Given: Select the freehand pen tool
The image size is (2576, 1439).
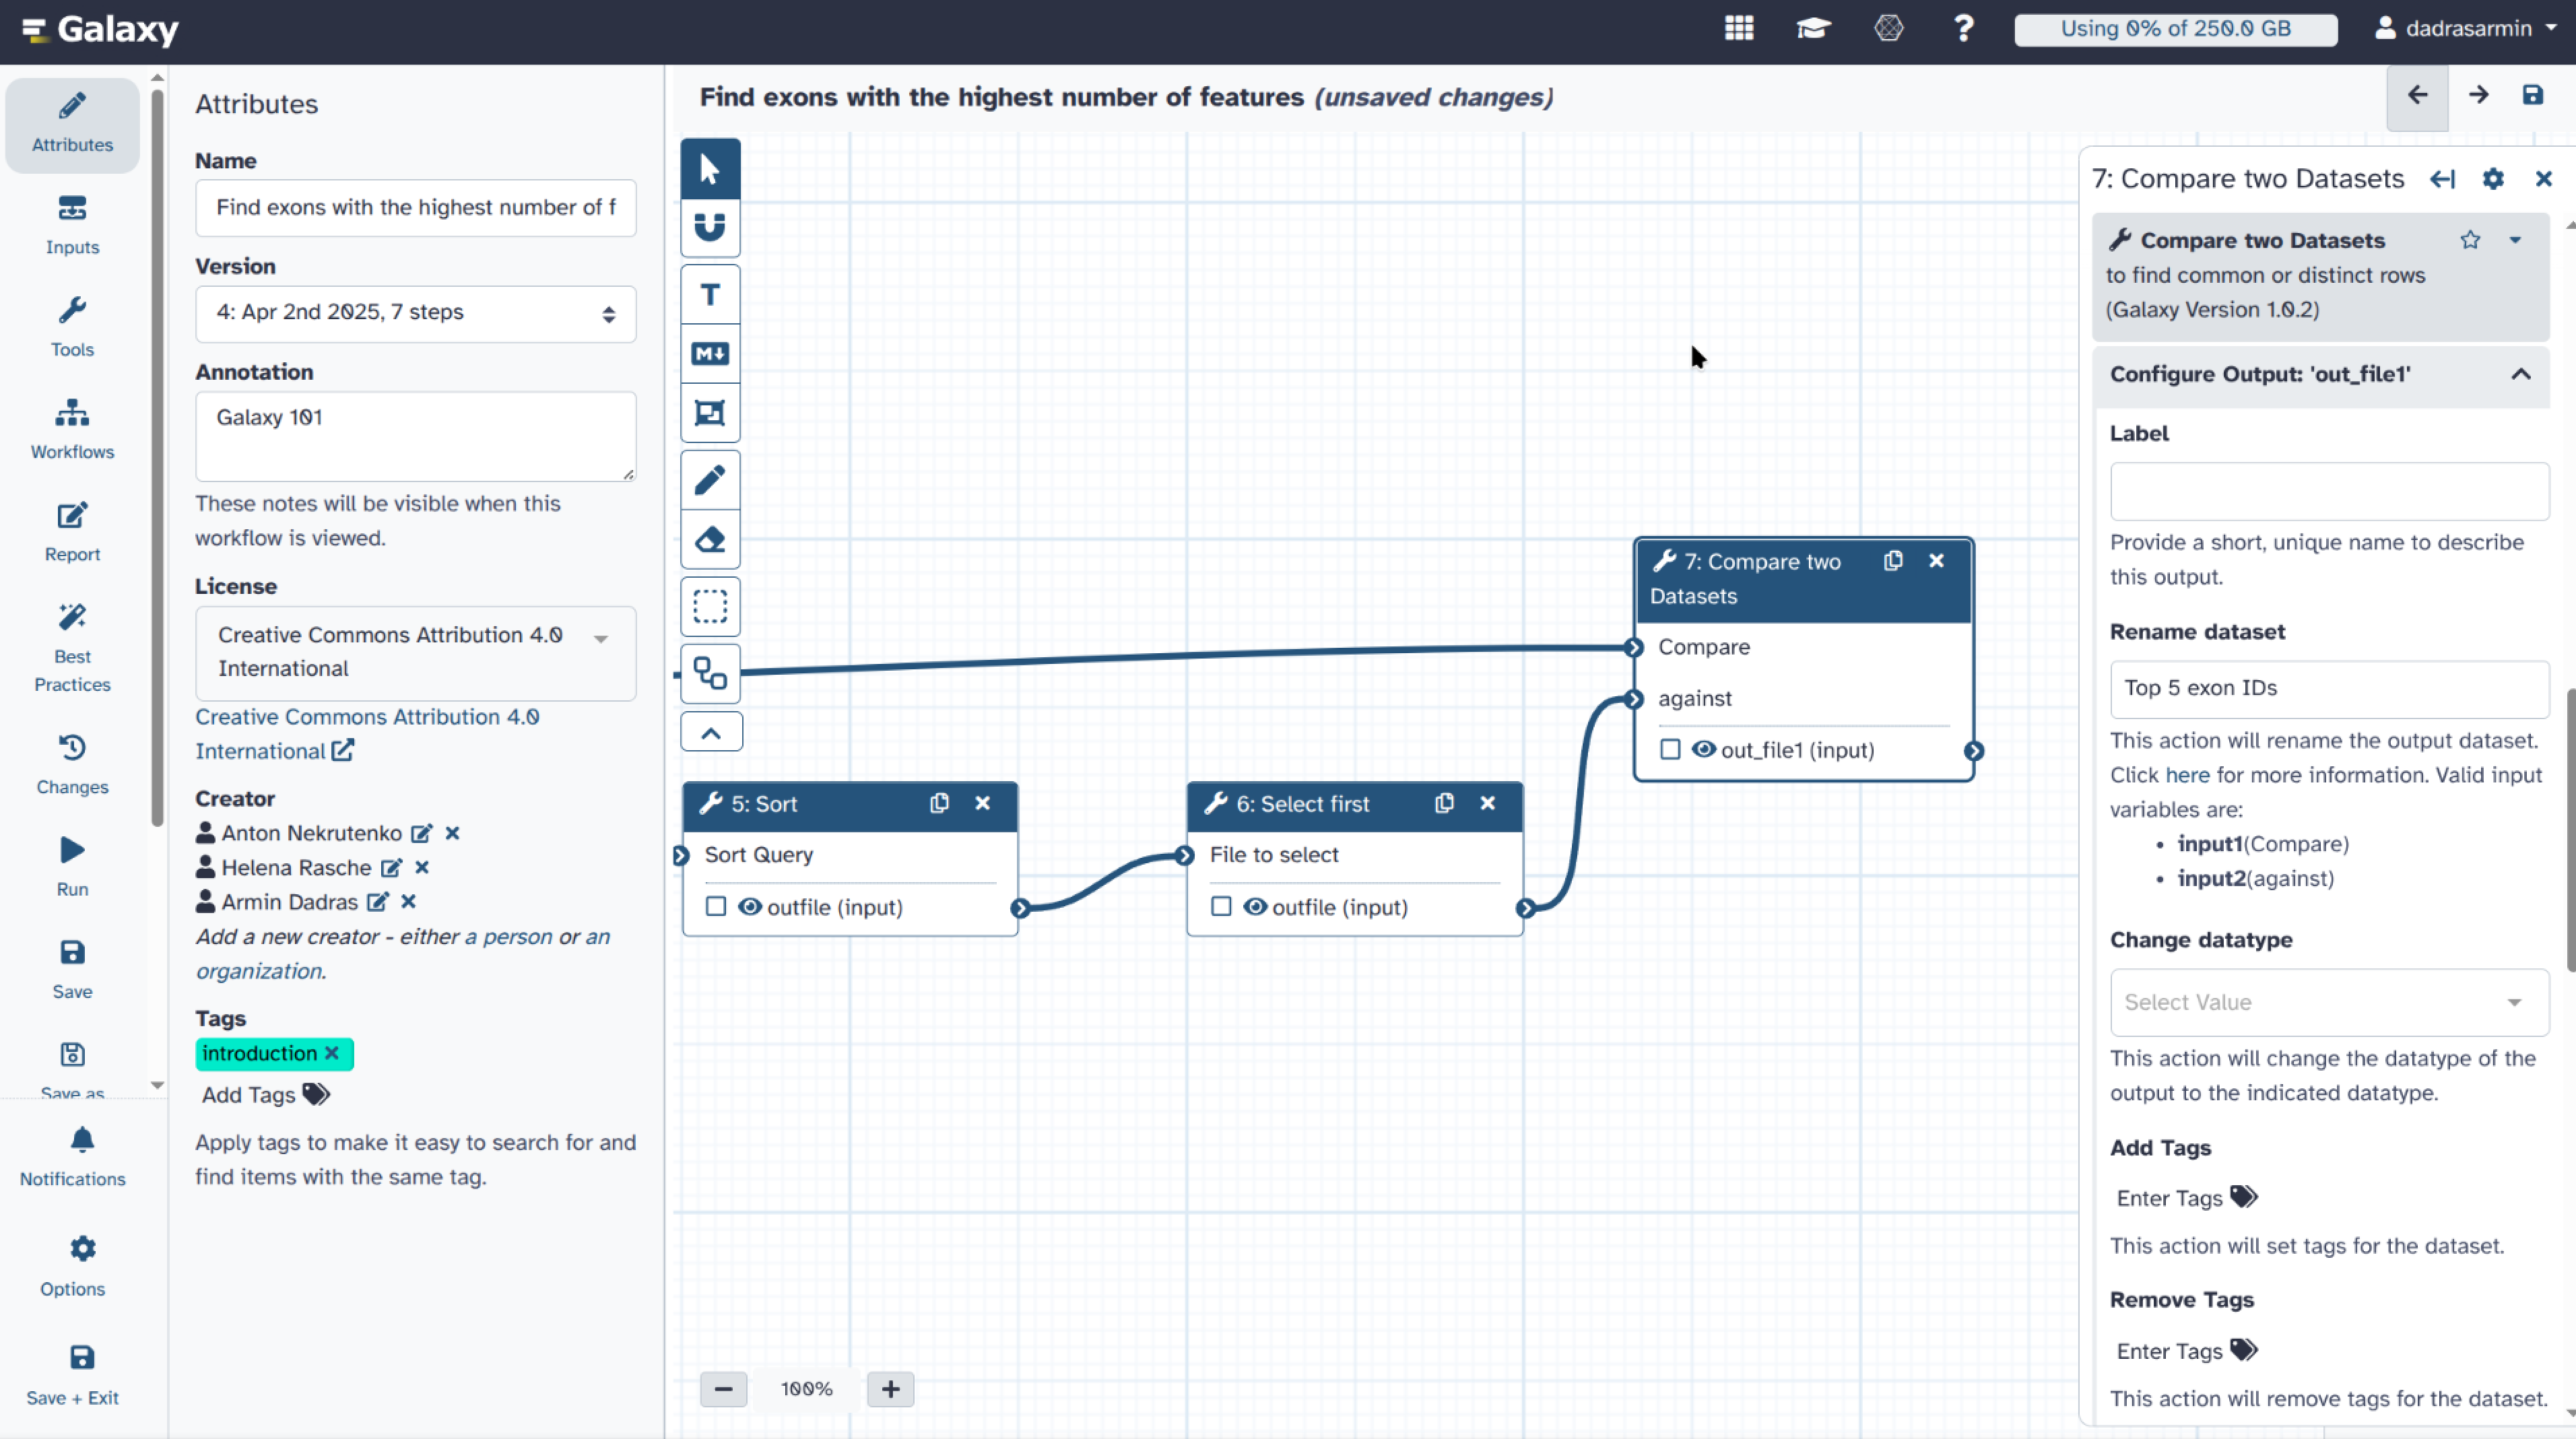Looking at the screenshot, I should (x=710, y=480).
